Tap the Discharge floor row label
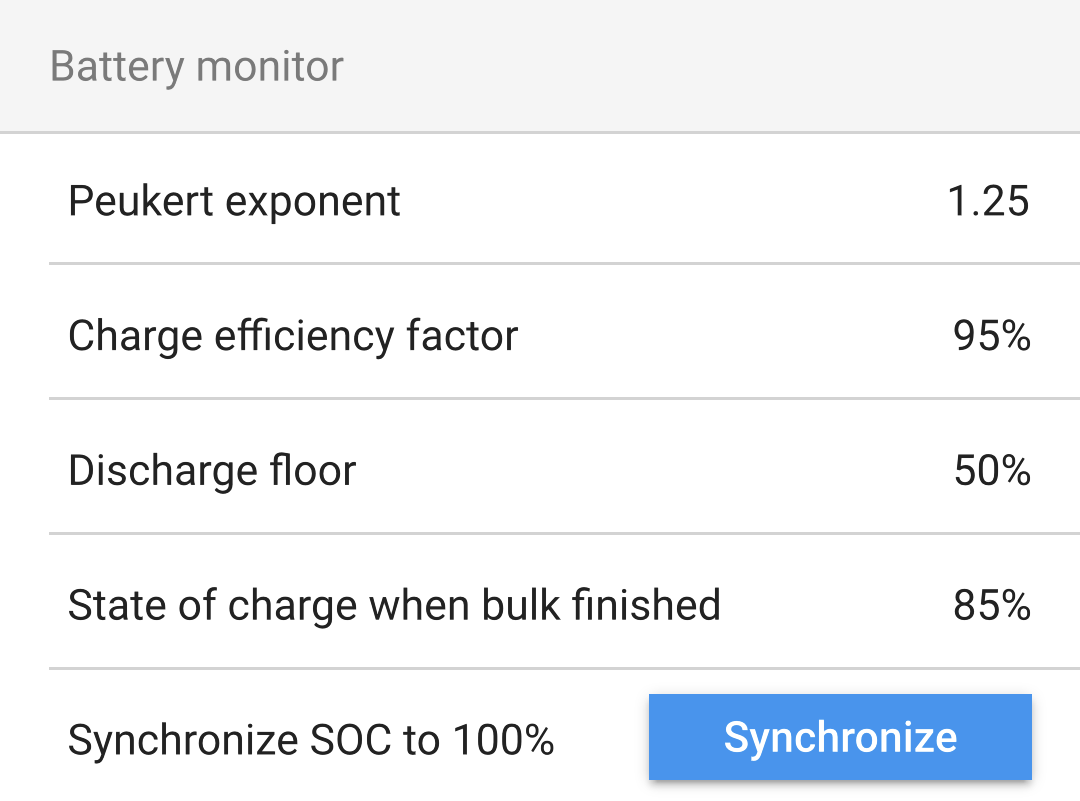The width and height of the screenshot is (1080, 801). [211, 470]
